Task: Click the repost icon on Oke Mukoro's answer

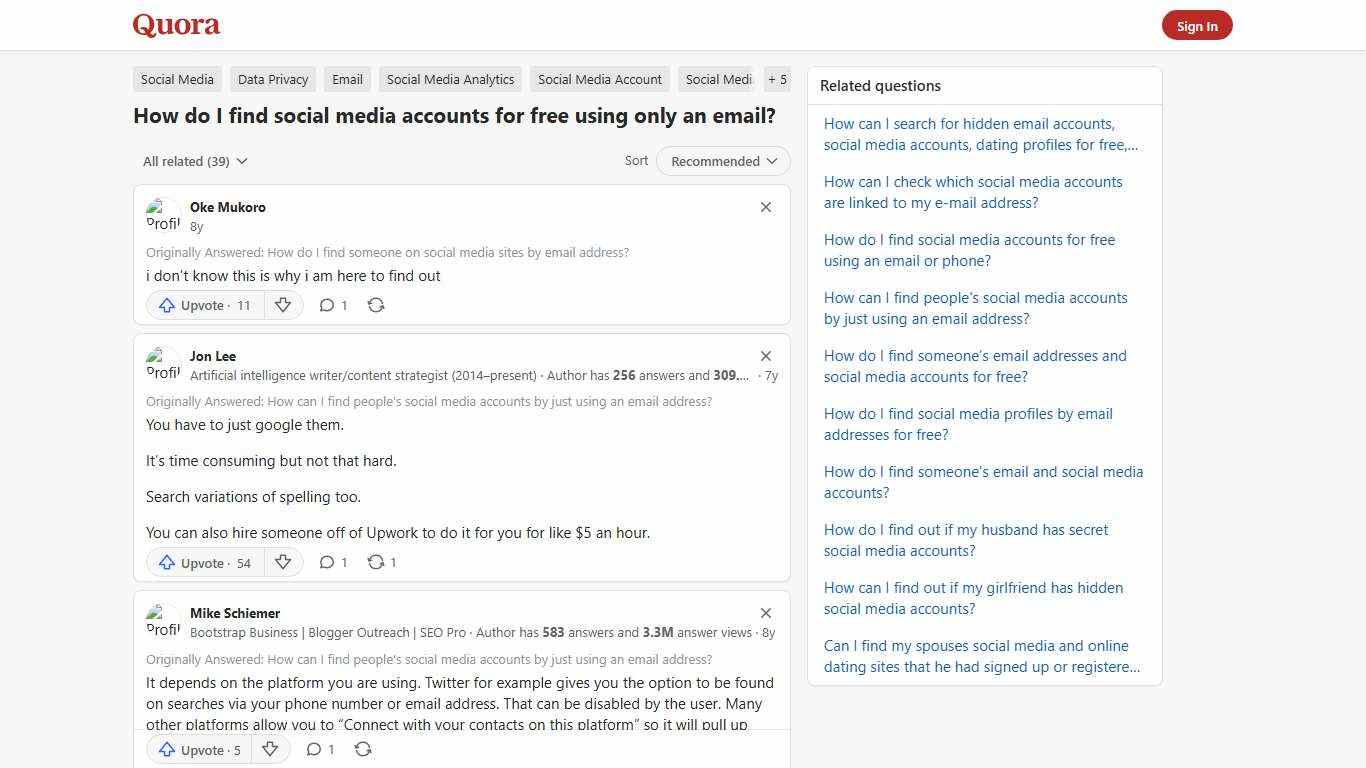Action: point(375,305)
